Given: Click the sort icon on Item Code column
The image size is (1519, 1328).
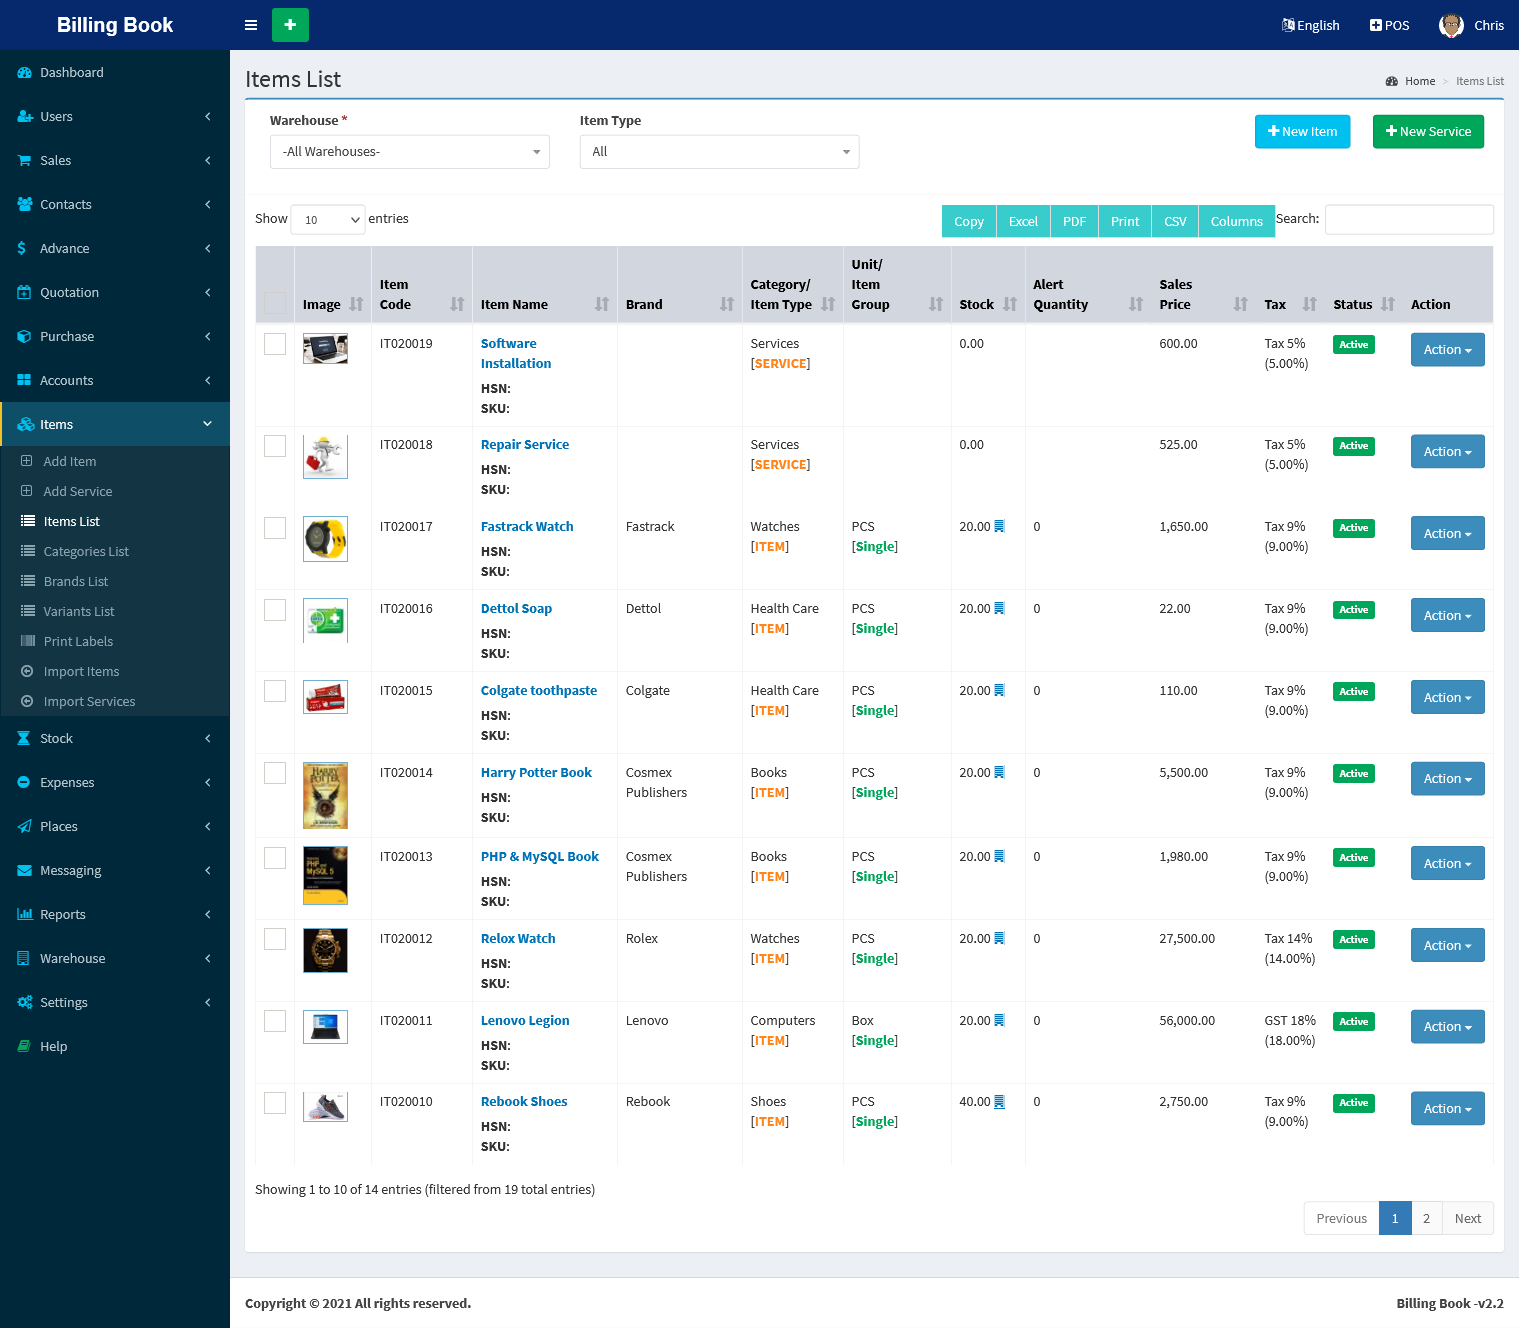Looking at the screenshot, I should pos(457,304).
